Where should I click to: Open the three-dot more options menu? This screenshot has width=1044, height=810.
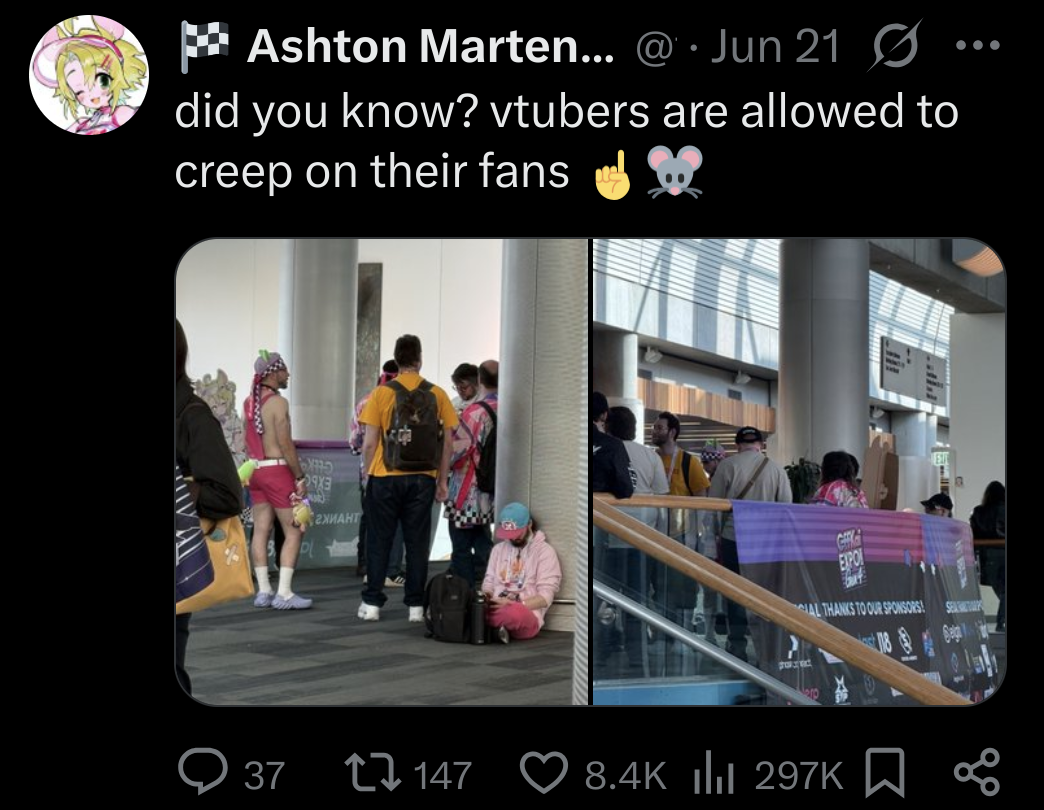(x=977, y=45)
